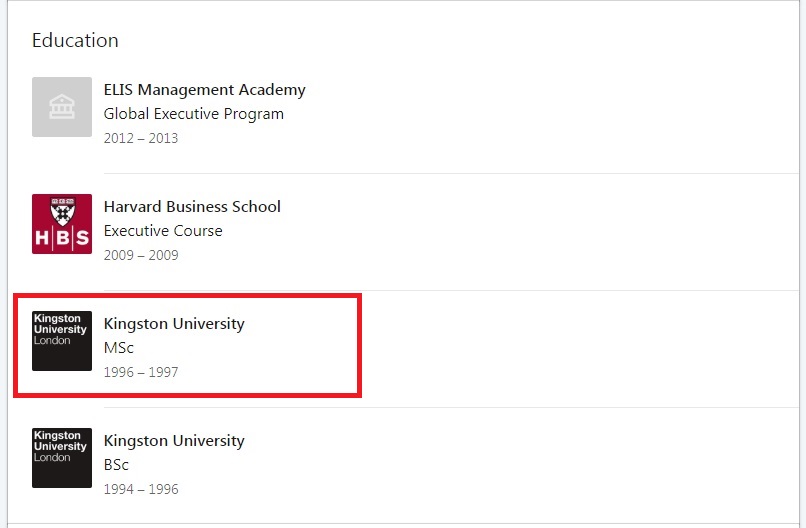
Task: Open Kingston University link for MSc entry
Action: (174, 324)
